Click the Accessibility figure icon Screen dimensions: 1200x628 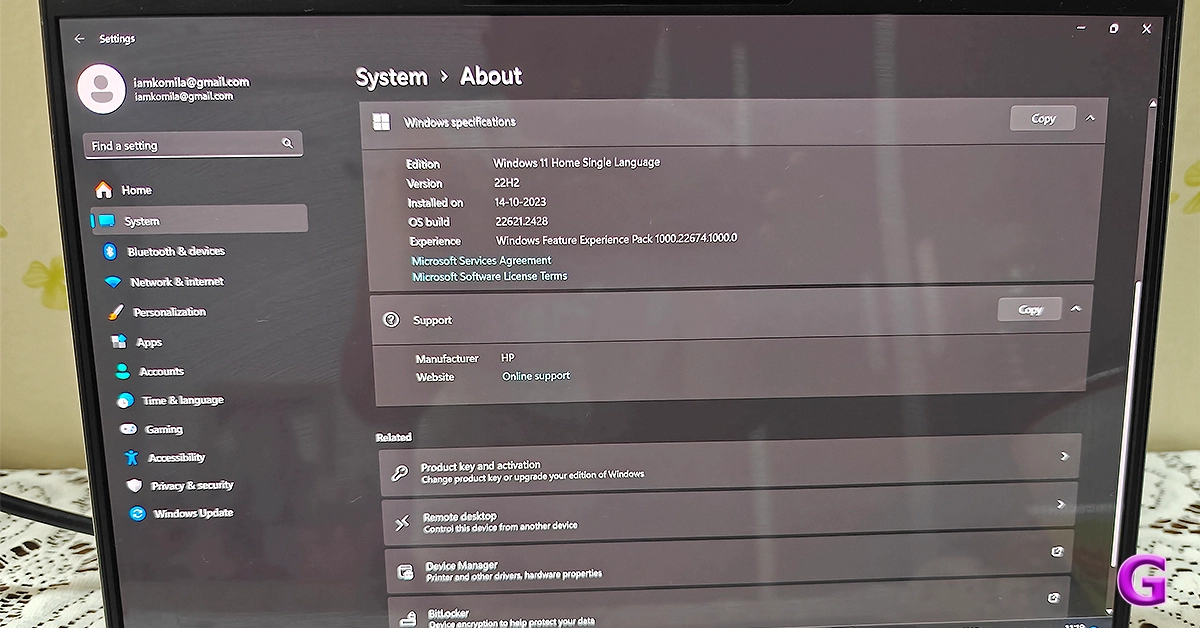131,457
